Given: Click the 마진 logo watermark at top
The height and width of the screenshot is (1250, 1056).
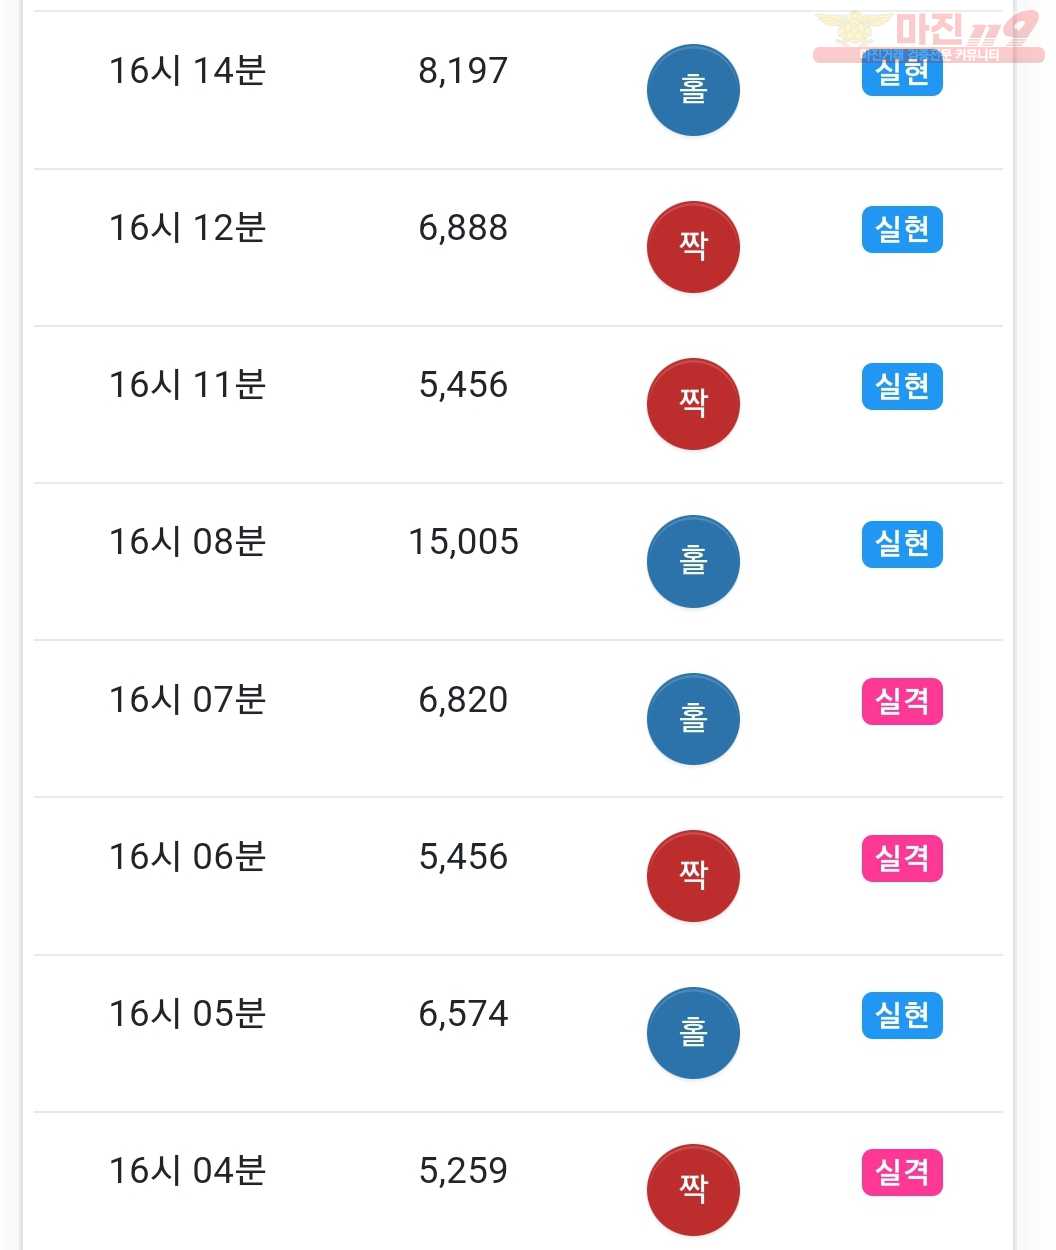Looking at the screenshot, I should [928, 36].
